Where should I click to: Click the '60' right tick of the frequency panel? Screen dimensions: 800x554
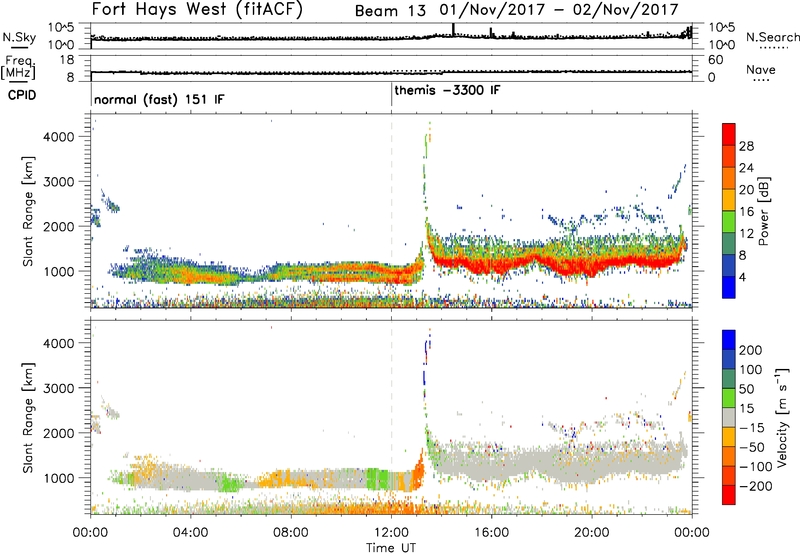coord(715,60)
